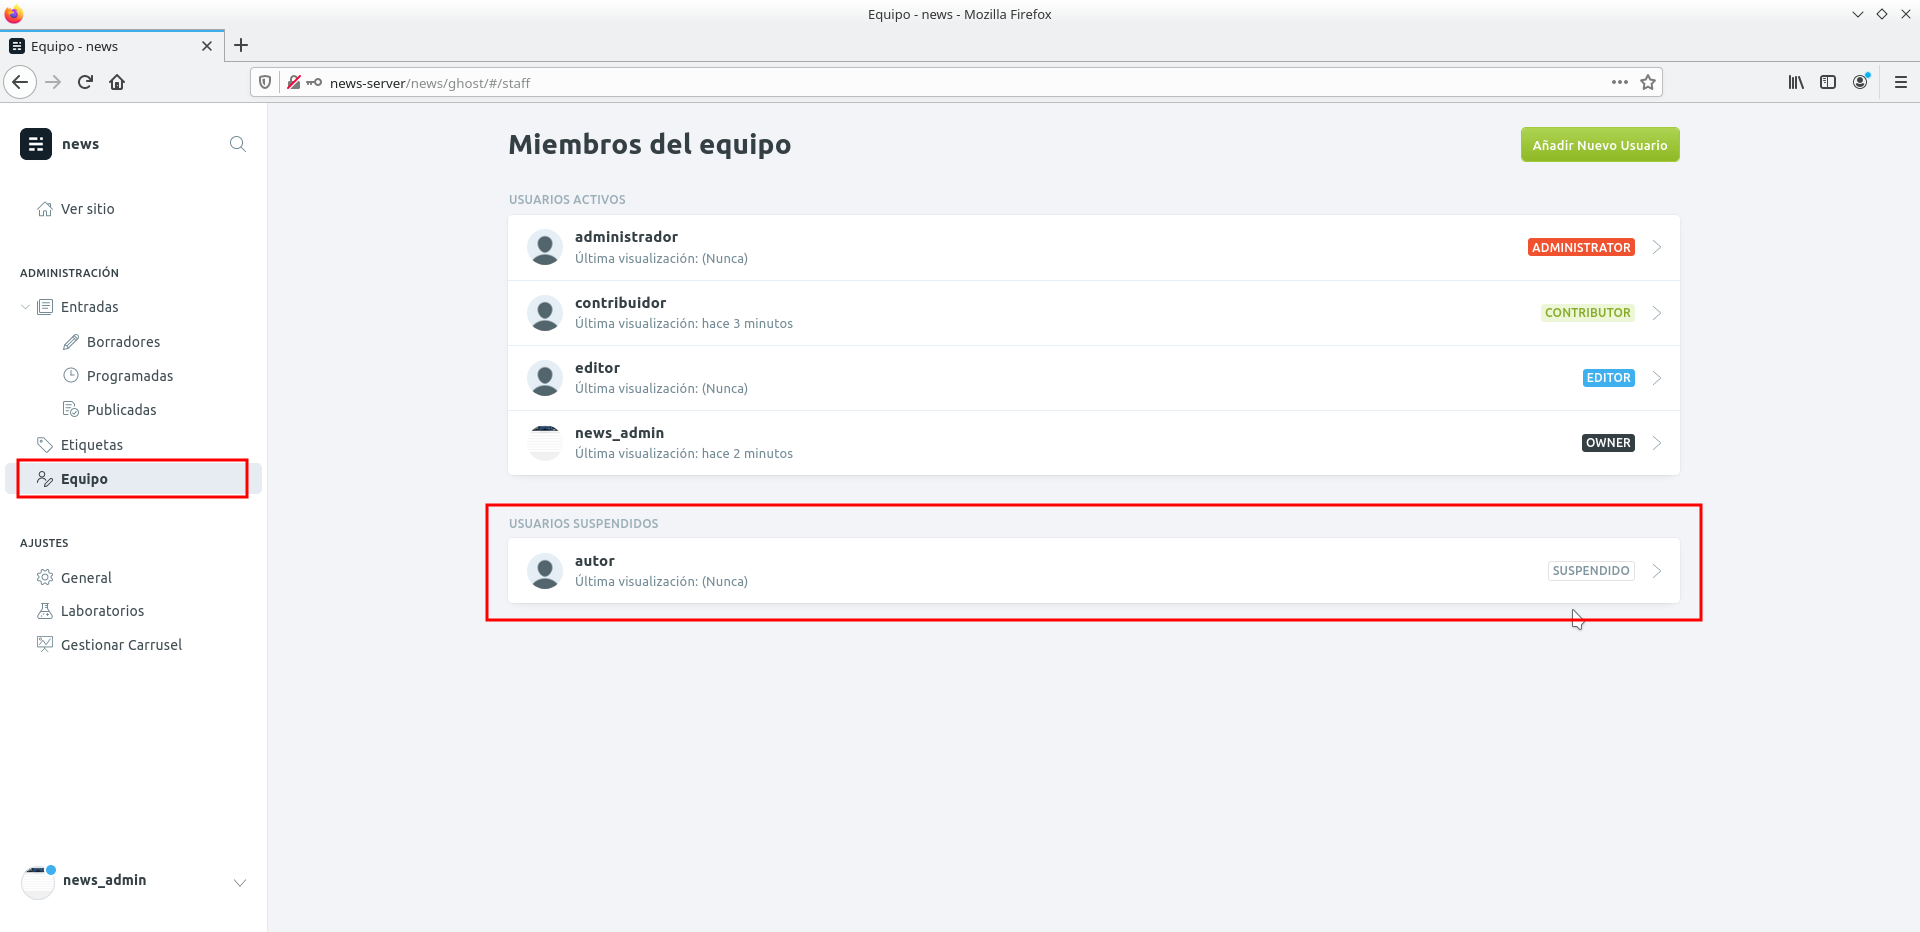Open the Firefox hamburger menu
1920x932 pixels.
click(x=1900, y=82)
